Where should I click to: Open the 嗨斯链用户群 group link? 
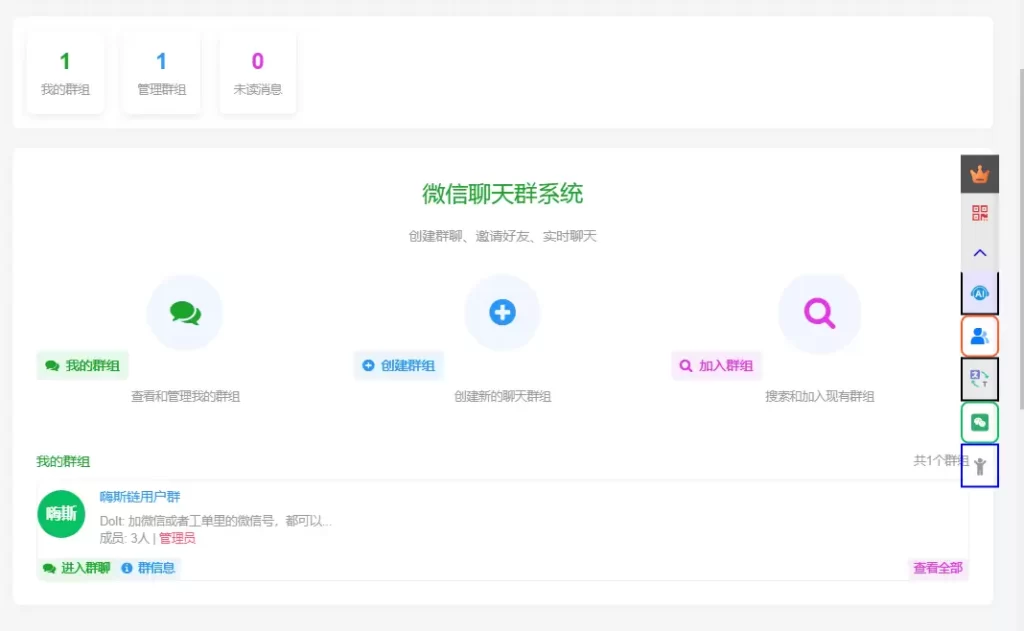[x=140, y=497]
